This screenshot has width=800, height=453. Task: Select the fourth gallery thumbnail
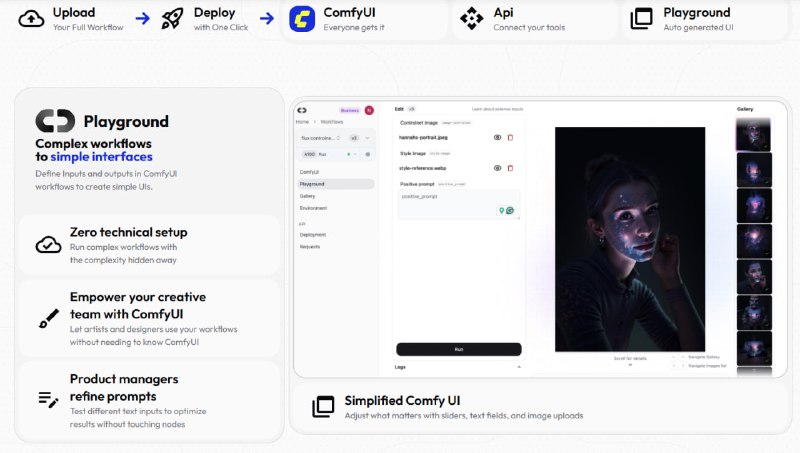(754, 241)
